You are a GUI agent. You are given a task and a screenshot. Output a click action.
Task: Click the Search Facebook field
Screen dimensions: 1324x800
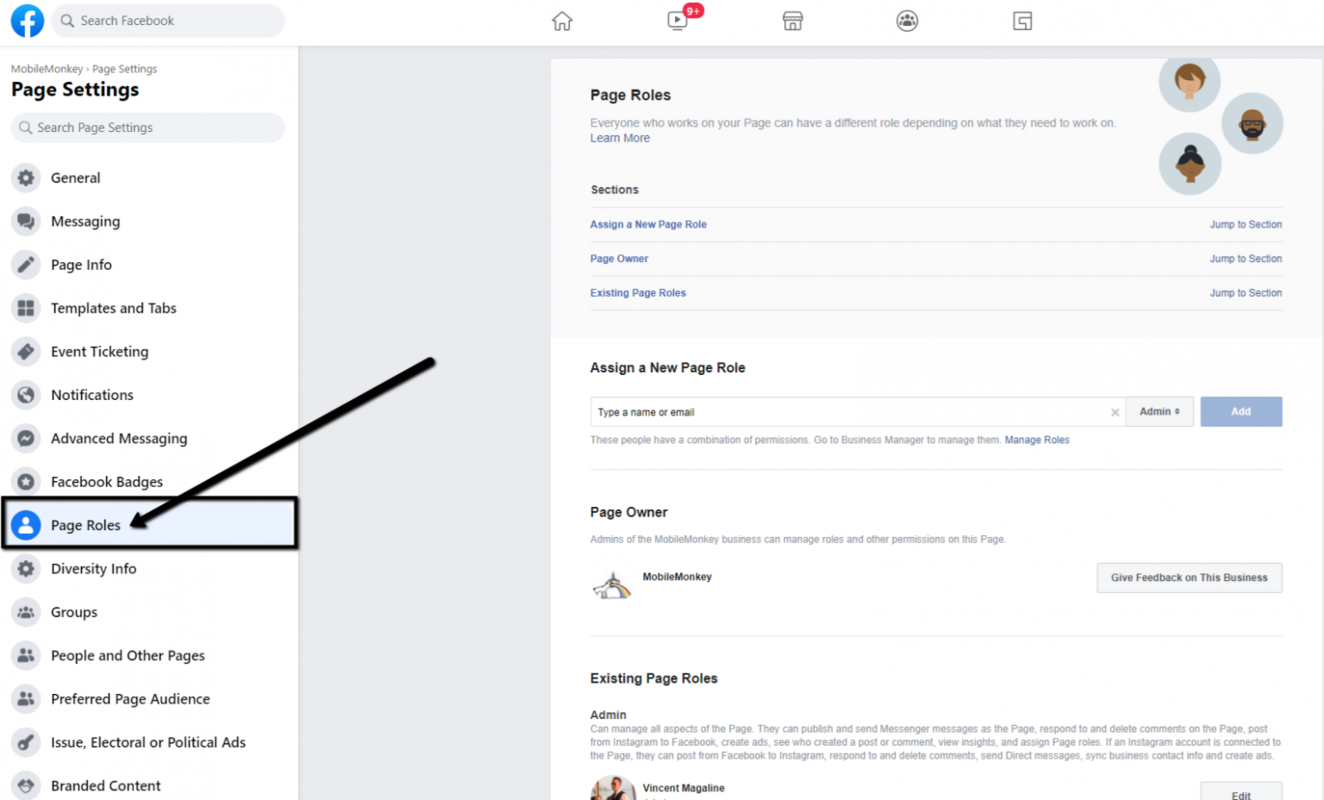(168, 21)
